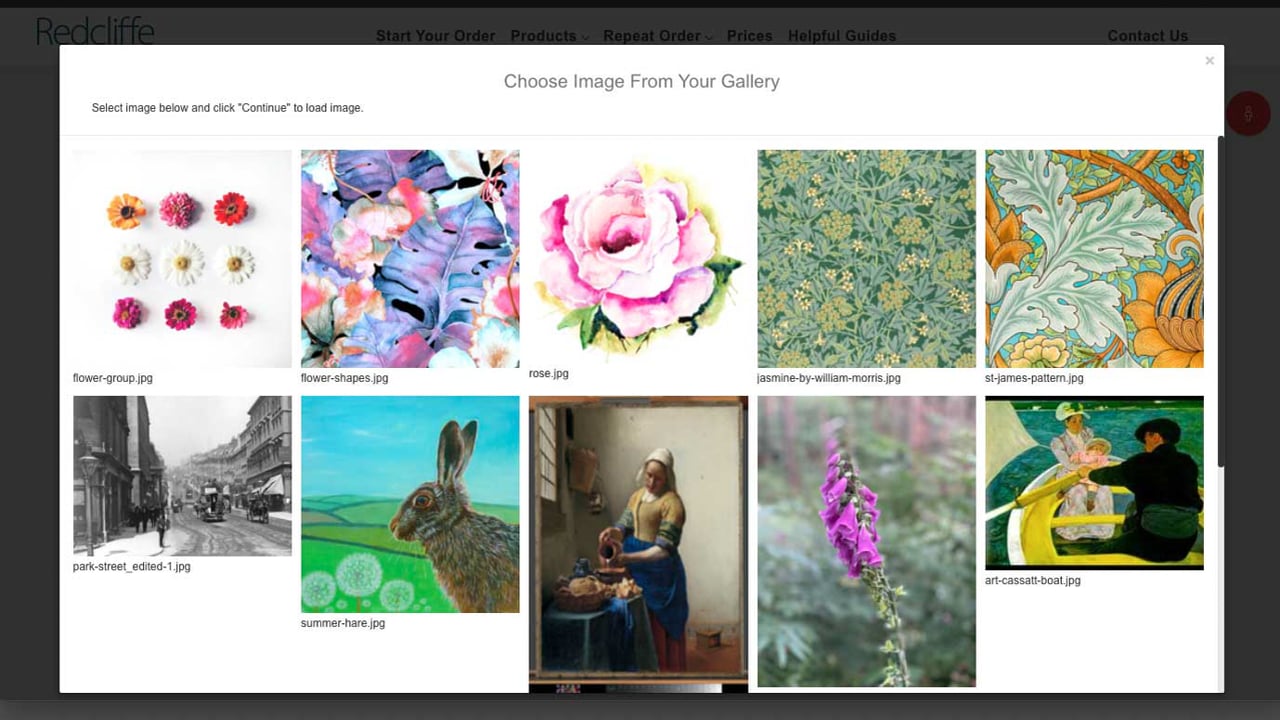Click the red microphone circle icon
The width and height of the screenshot is (1280, 720).
pos(1248,115)
